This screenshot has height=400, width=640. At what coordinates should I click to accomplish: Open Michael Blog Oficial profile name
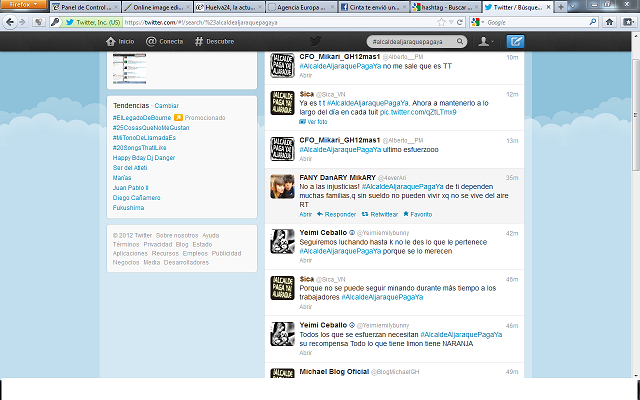334,371
